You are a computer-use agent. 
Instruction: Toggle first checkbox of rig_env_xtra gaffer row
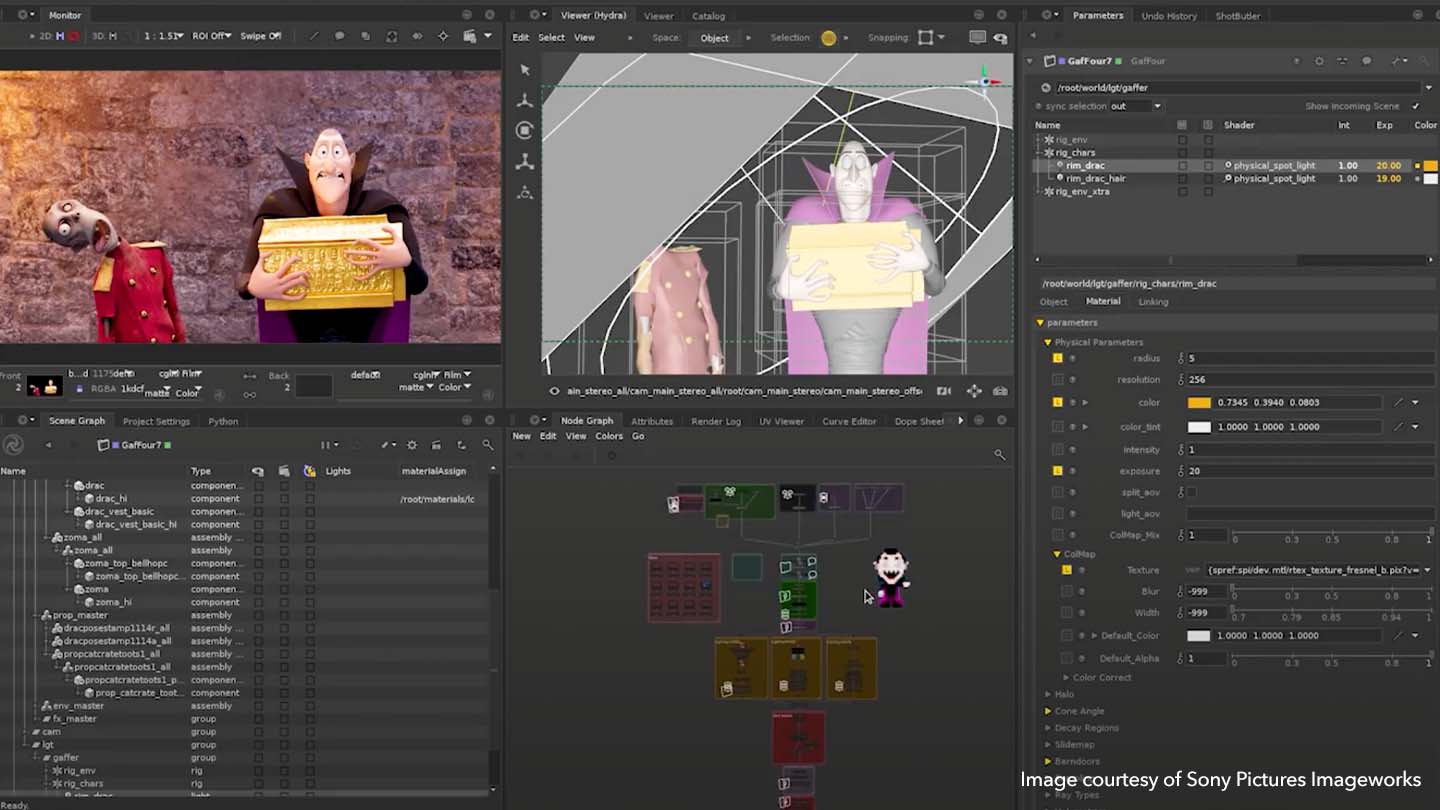click(x=1182, y=191)
